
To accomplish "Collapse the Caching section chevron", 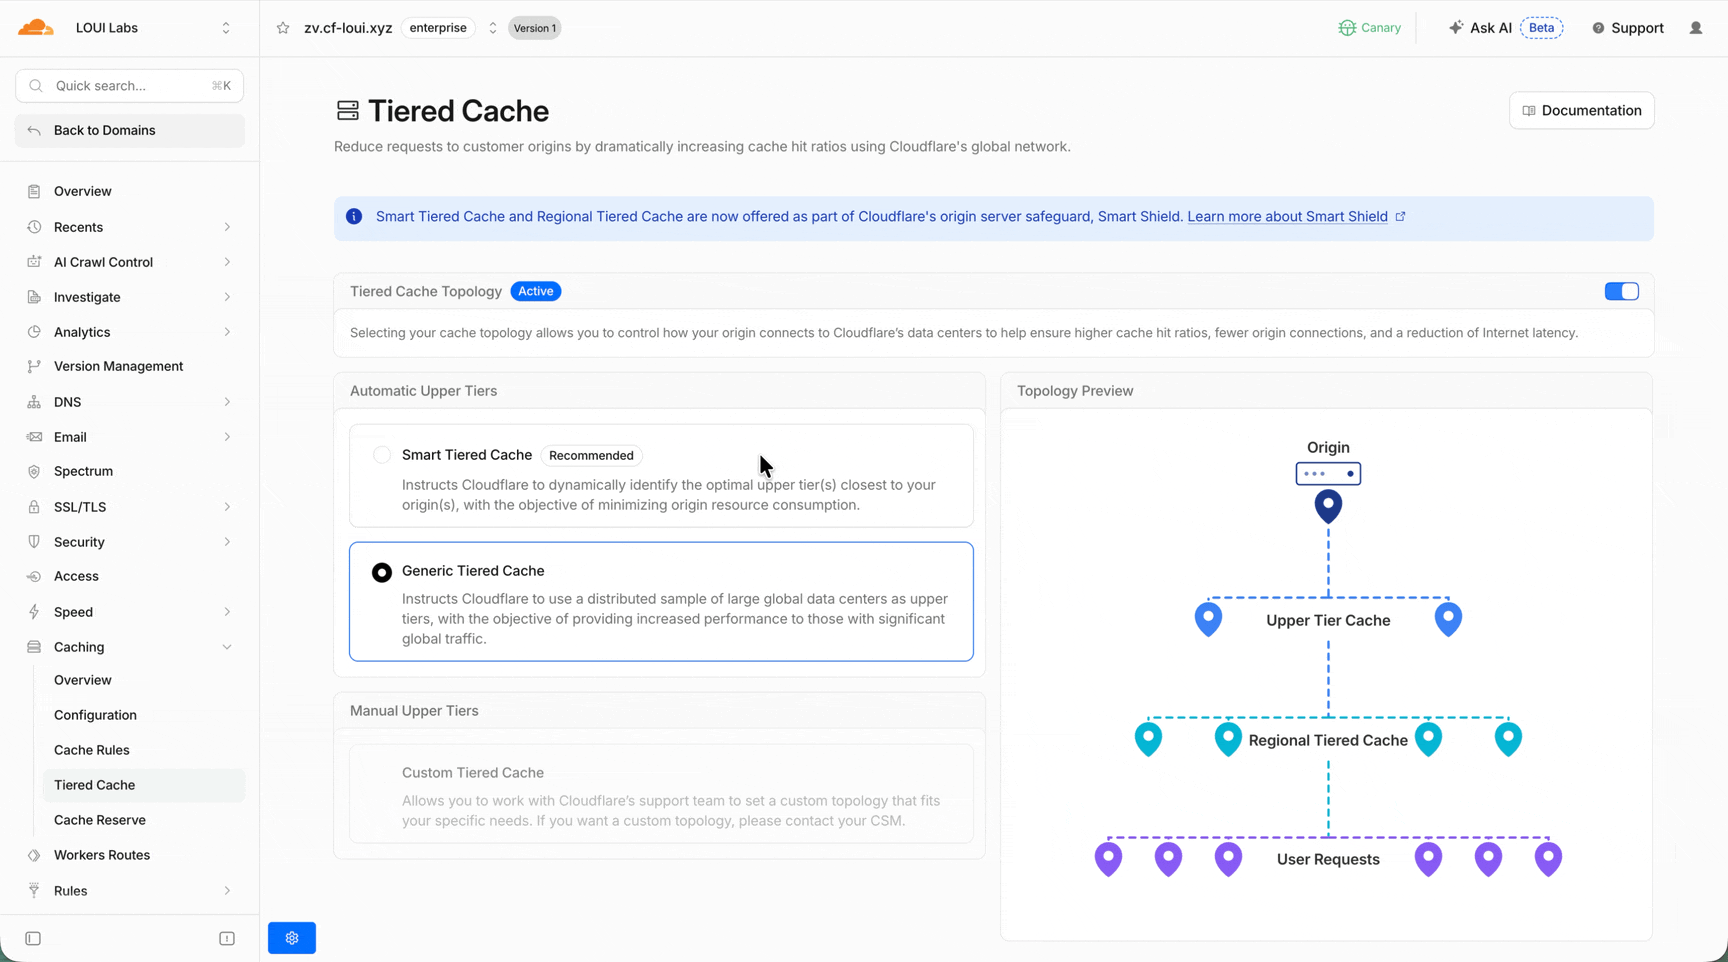I will [227, 647].
